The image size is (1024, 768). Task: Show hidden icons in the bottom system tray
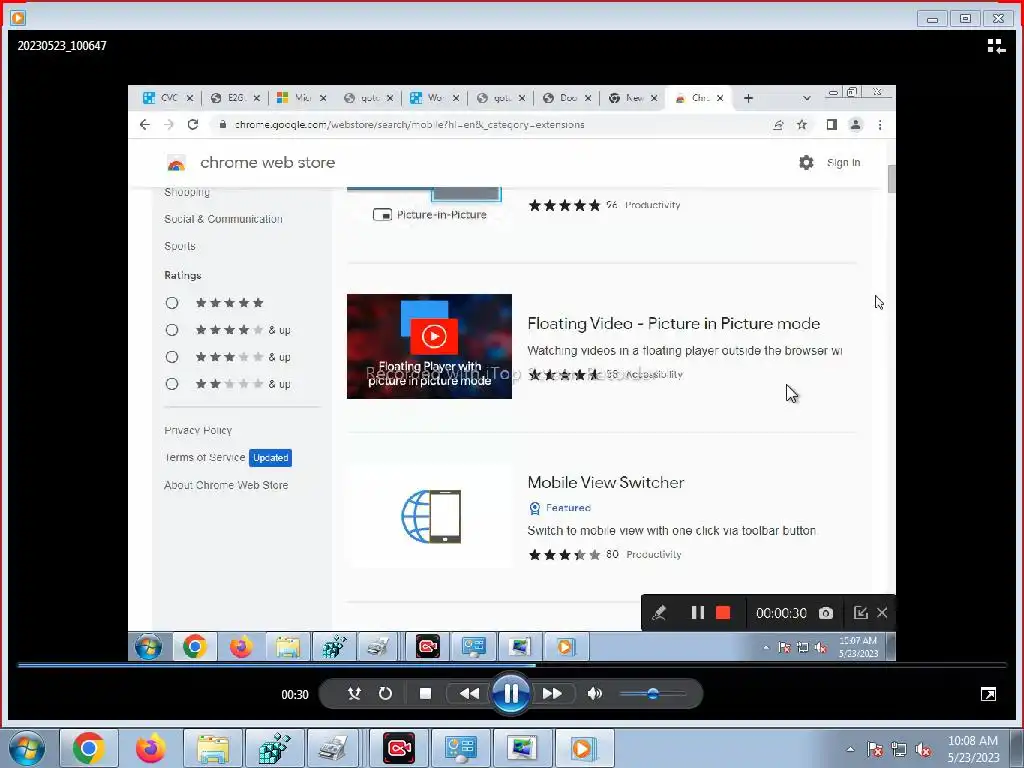[x=850, y=749]
